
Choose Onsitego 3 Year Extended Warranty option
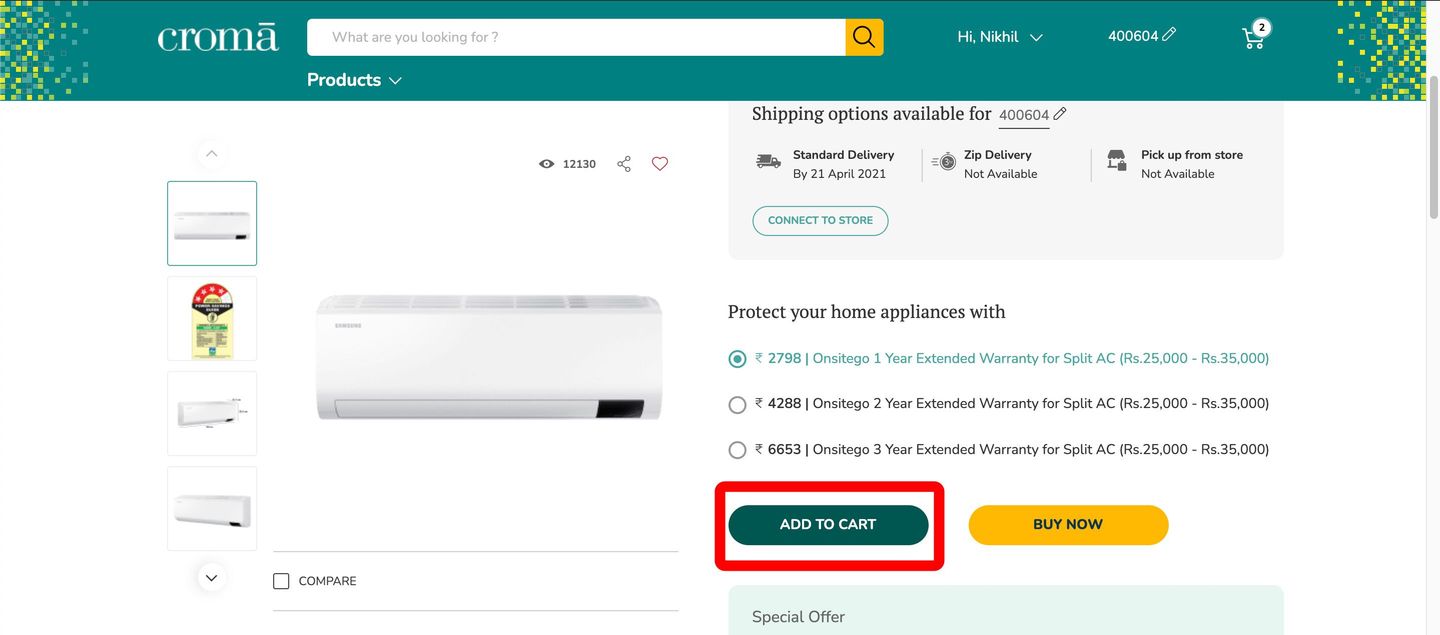pos(738,450)
